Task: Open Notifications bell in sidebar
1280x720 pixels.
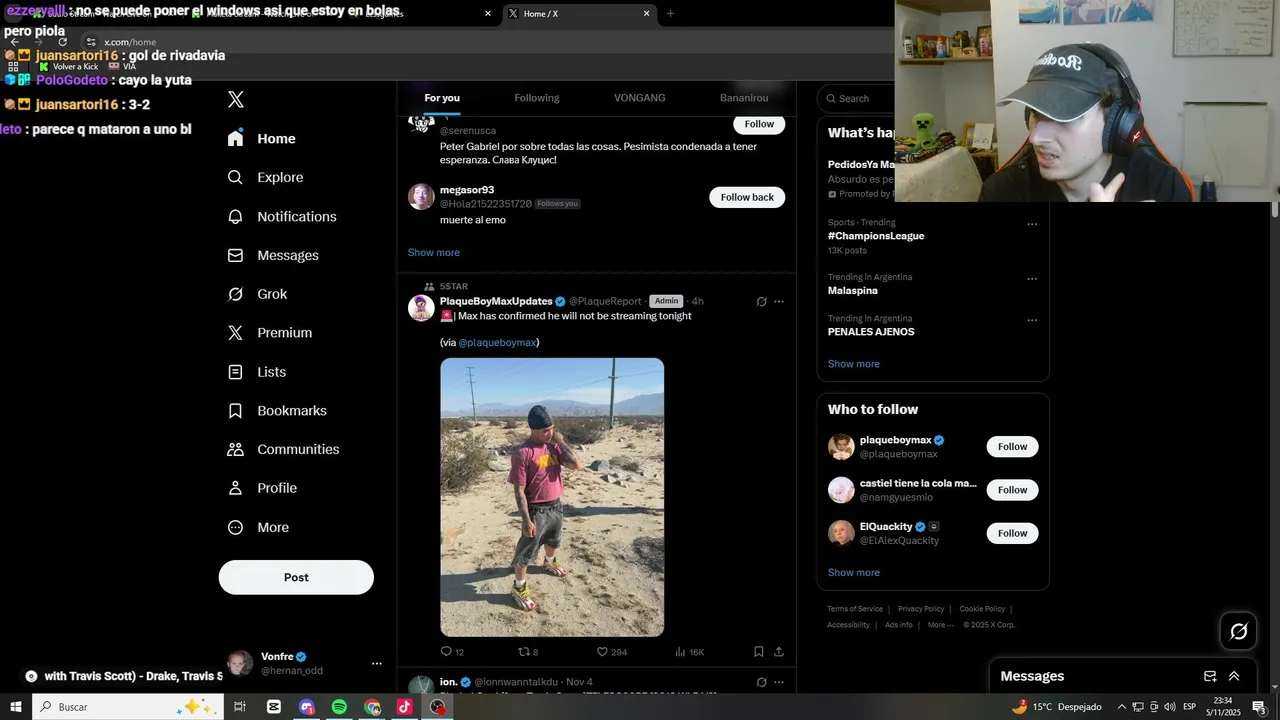Action: click(x=235, y=216)
